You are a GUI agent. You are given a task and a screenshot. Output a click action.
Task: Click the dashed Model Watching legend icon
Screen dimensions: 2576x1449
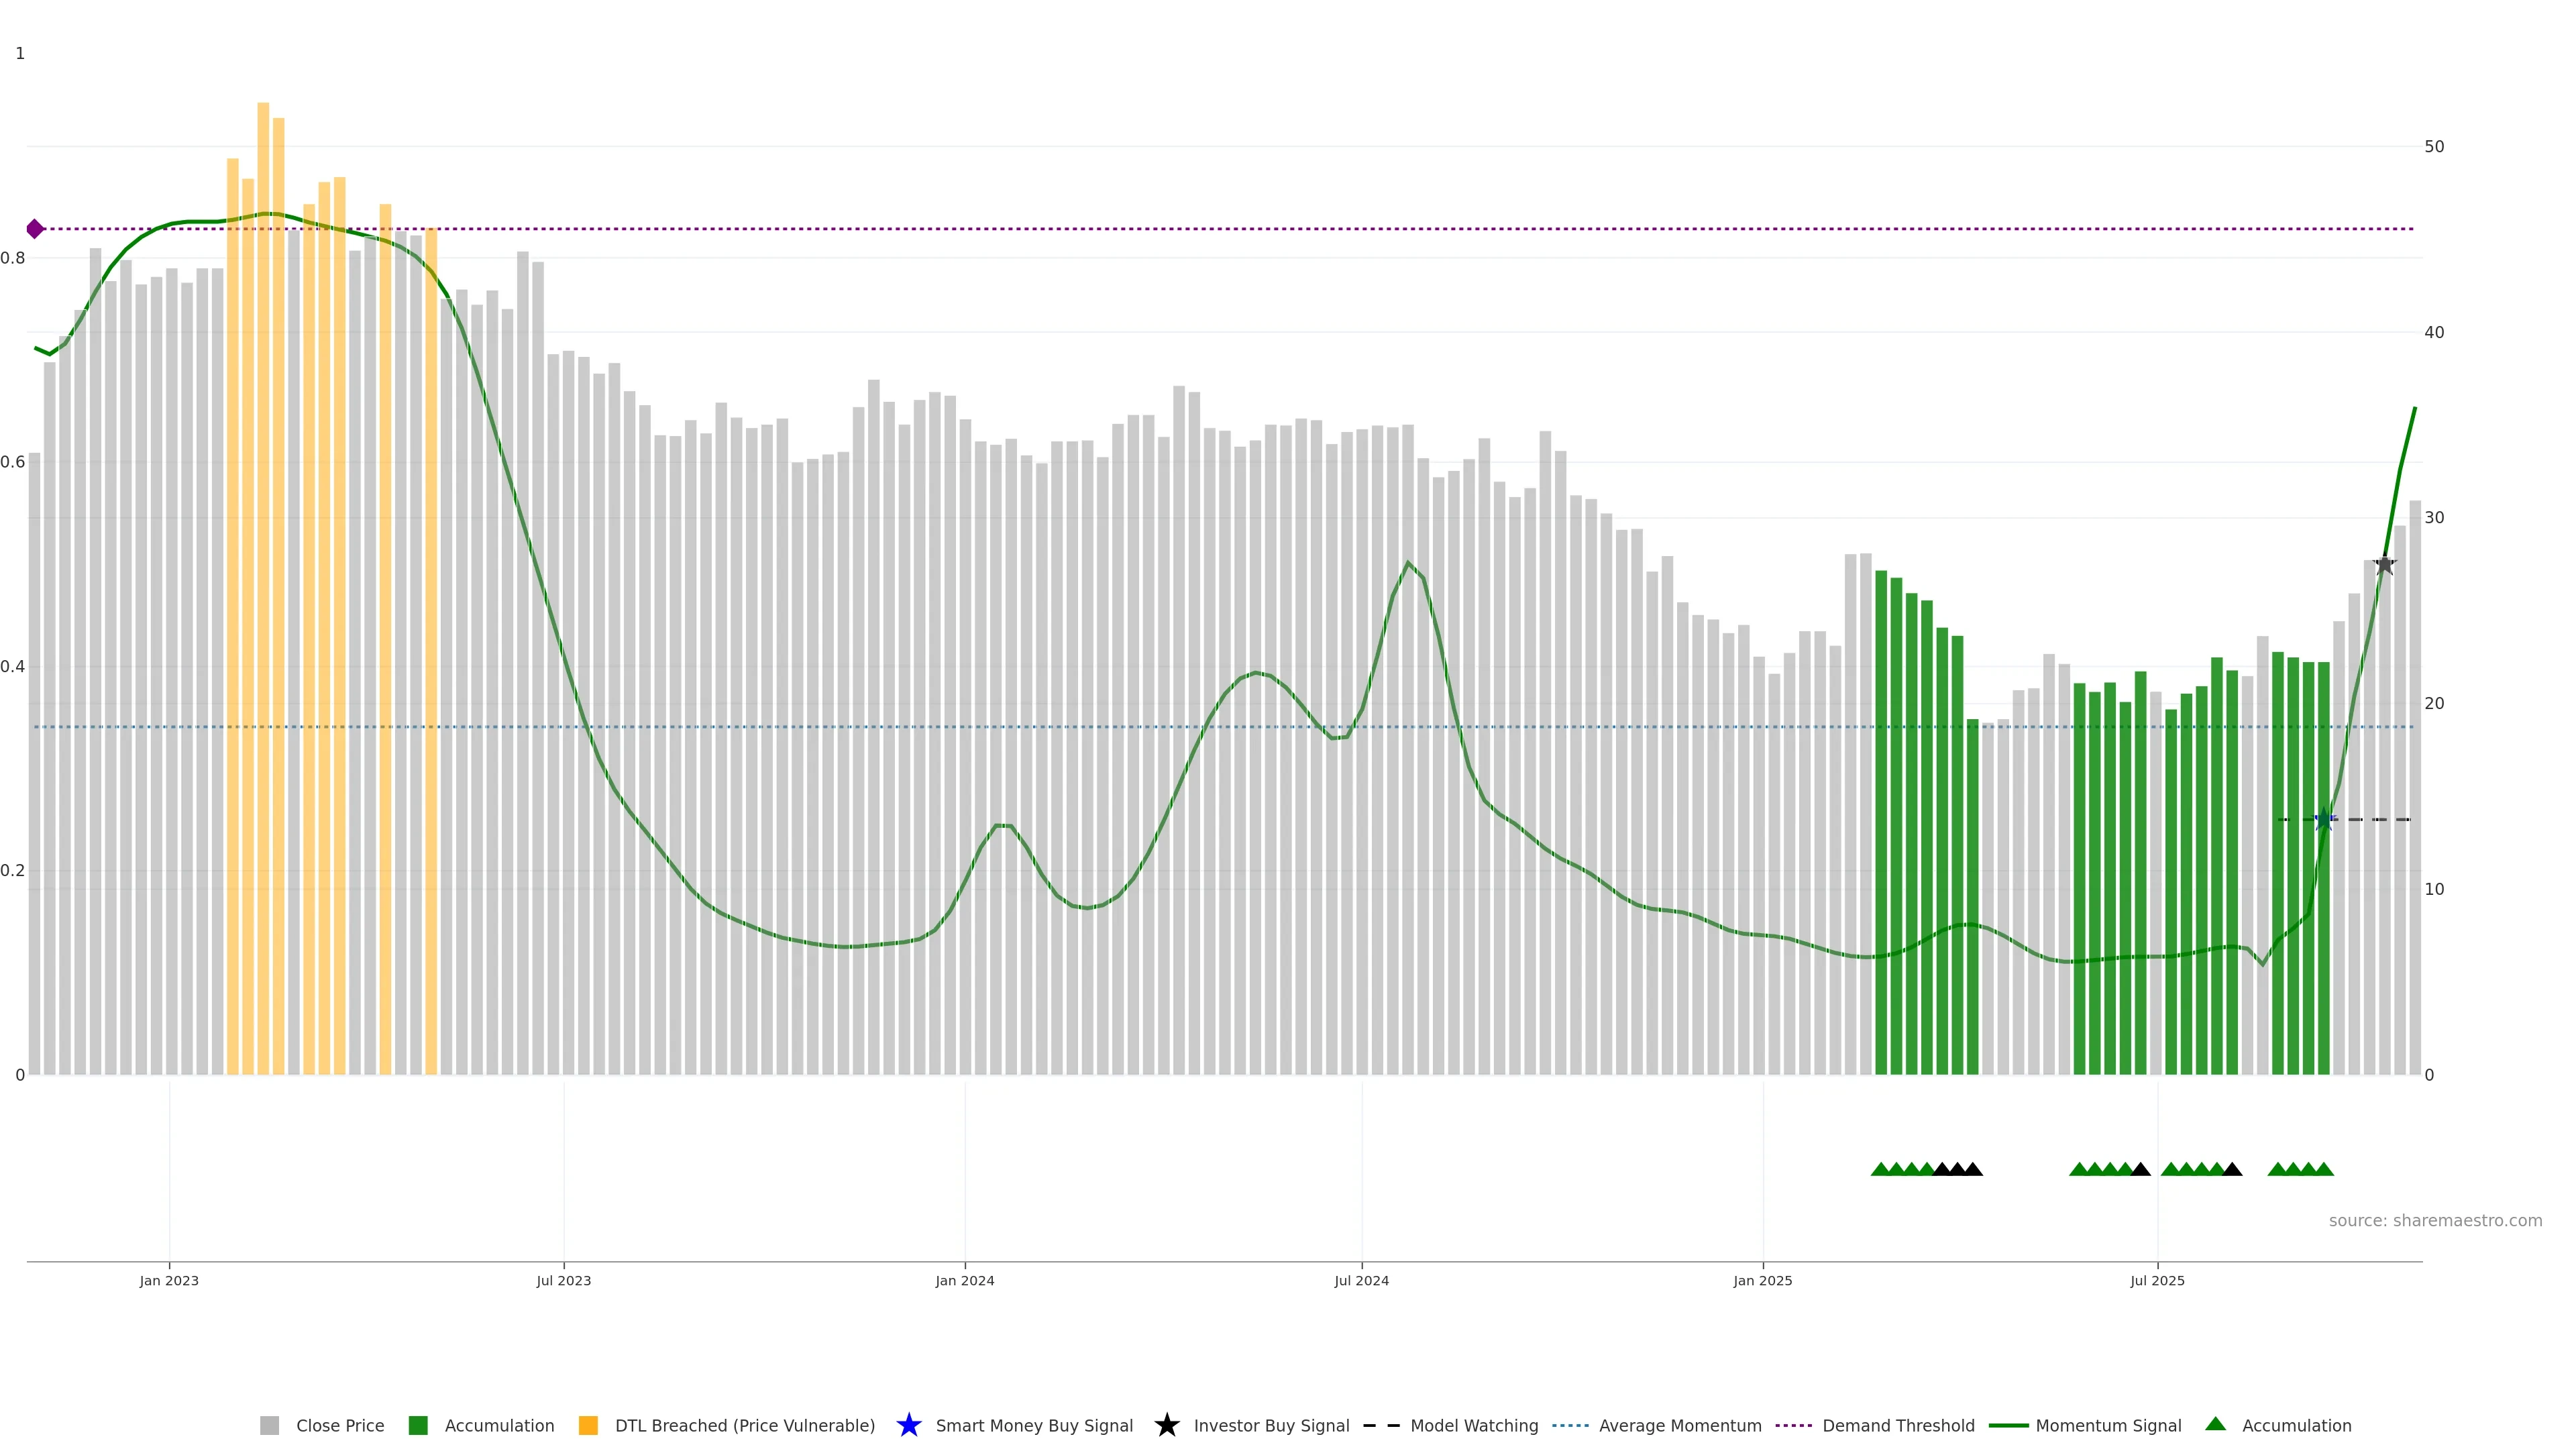(1381, 1425)
